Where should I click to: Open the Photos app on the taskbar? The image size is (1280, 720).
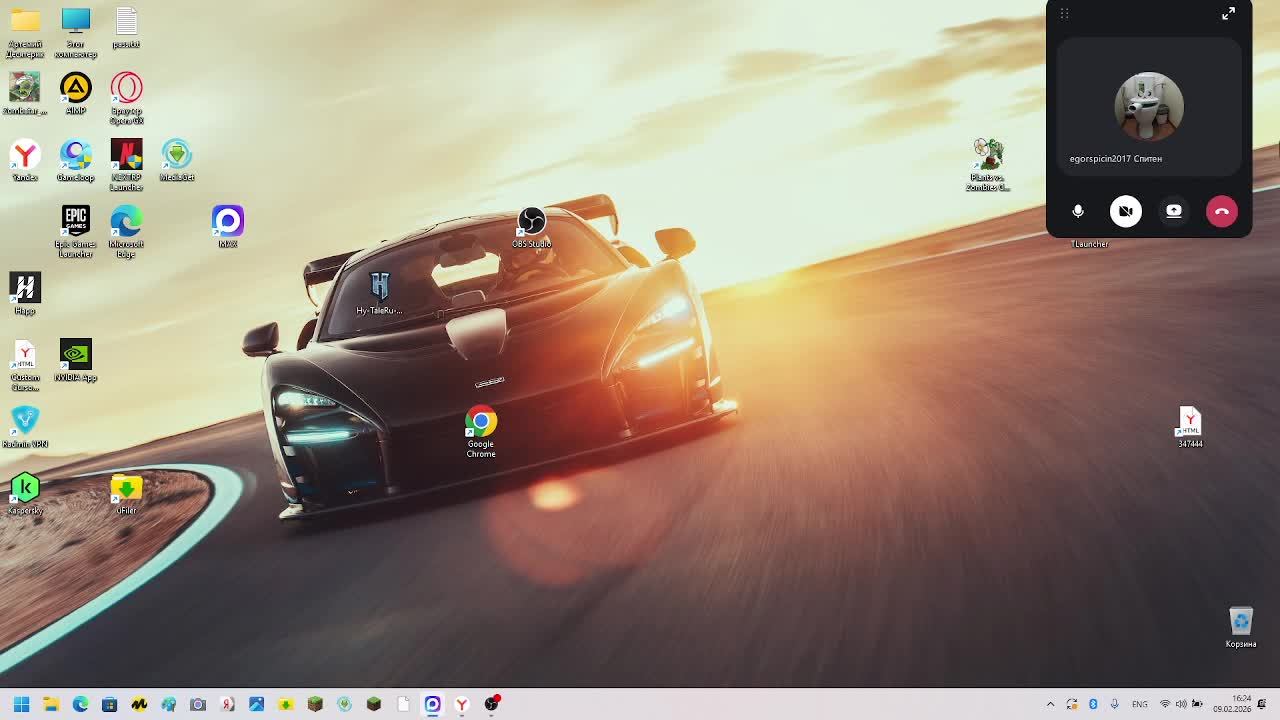(257, 704)
